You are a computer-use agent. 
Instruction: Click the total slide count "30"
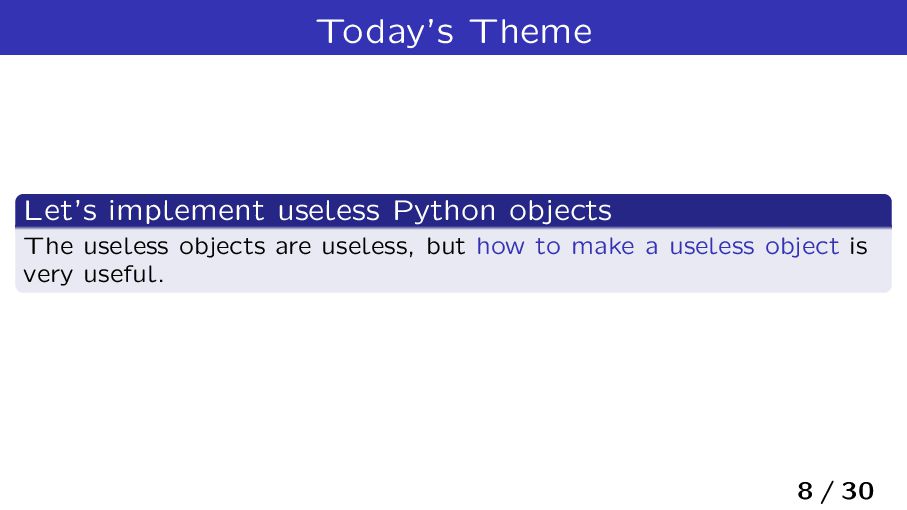857,491
